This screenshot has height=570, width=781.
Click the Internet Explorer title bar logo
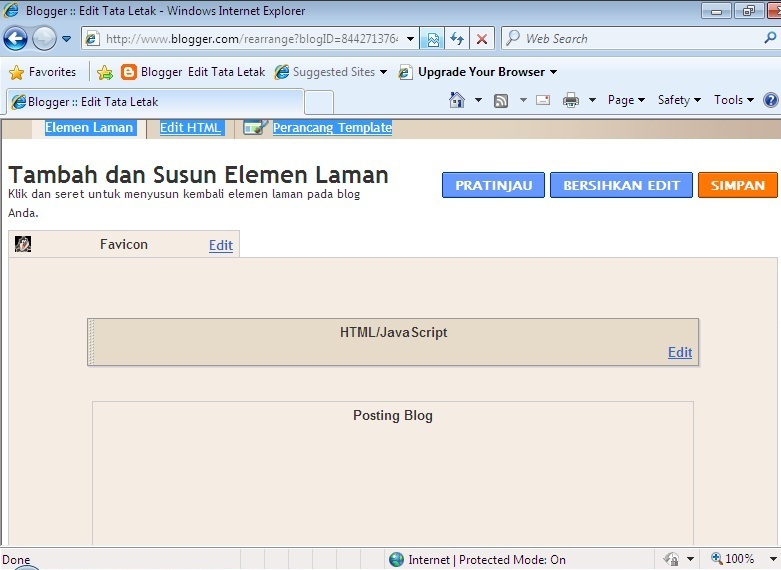point(10,10)
